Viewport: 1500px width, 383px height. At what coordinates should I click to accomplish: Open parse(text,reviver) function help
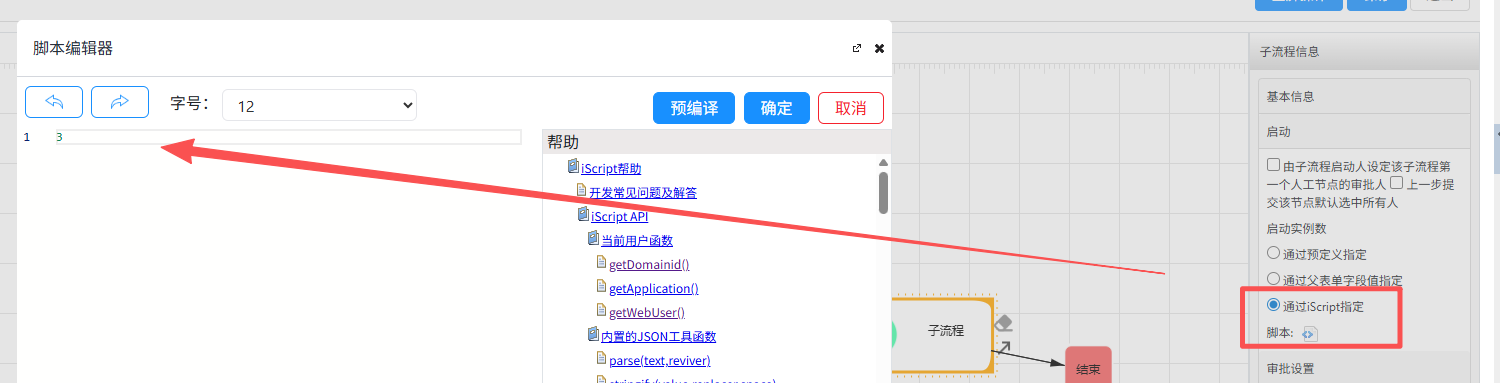659,360
